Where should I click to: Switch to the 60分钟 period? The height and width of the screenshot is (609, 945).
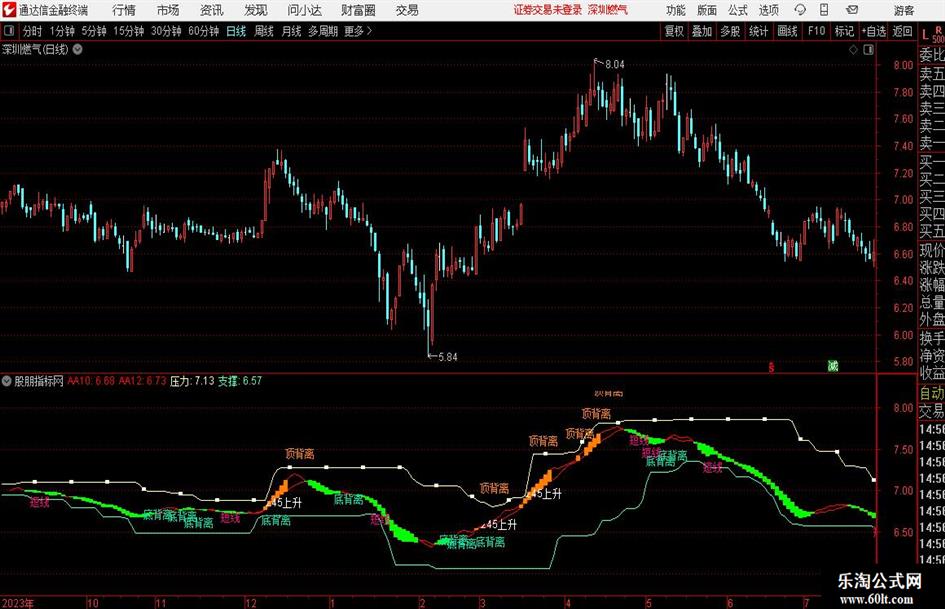pyautogui.click(x=204, y=31)
